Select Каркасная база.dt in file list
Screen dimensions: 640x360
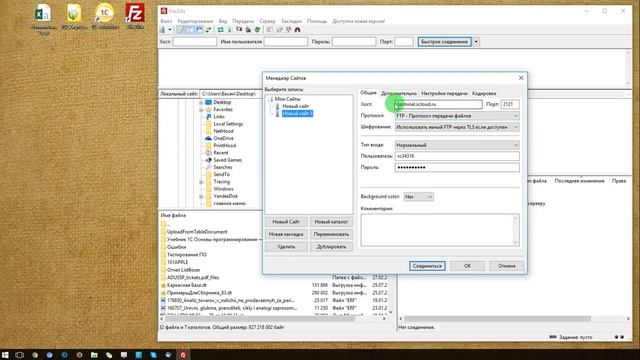point(187,285)
